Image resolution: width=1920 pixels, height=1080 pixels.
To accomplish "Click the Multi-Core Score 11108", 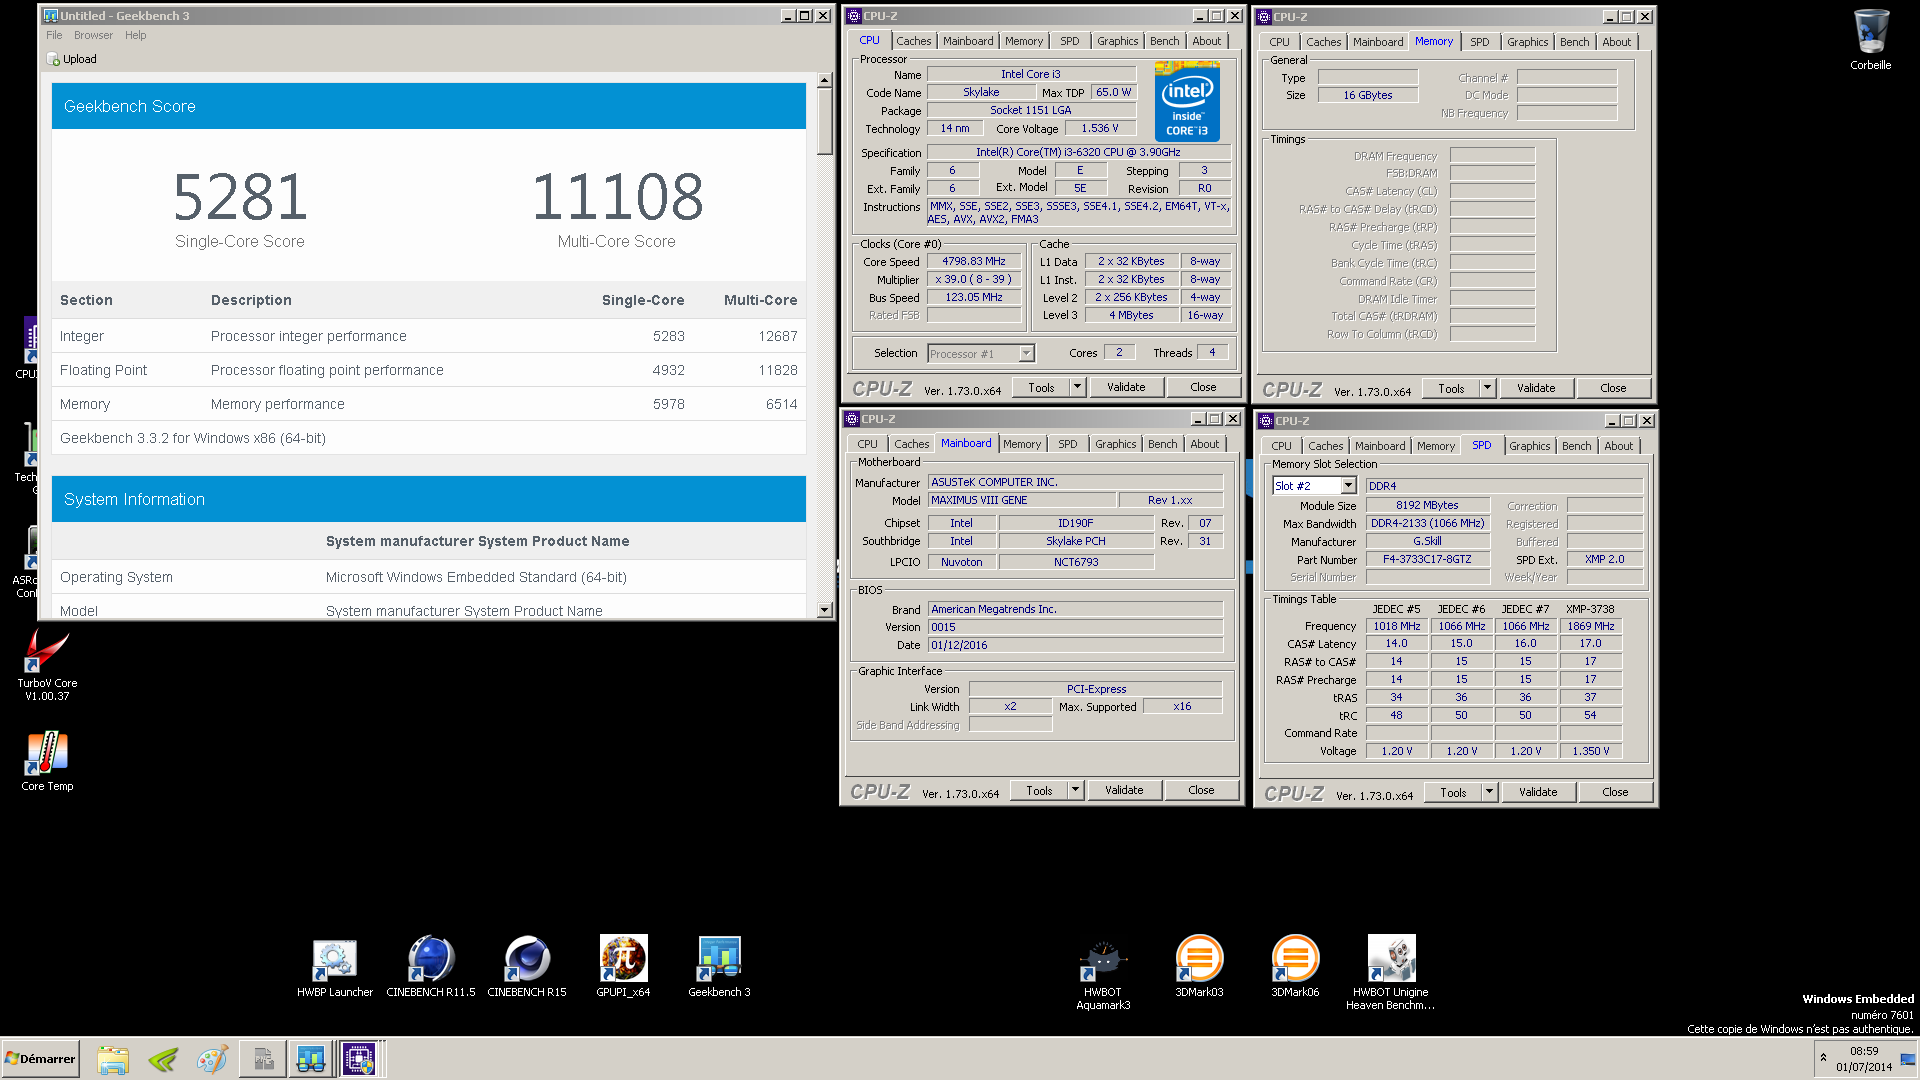I will pos(617,197).
